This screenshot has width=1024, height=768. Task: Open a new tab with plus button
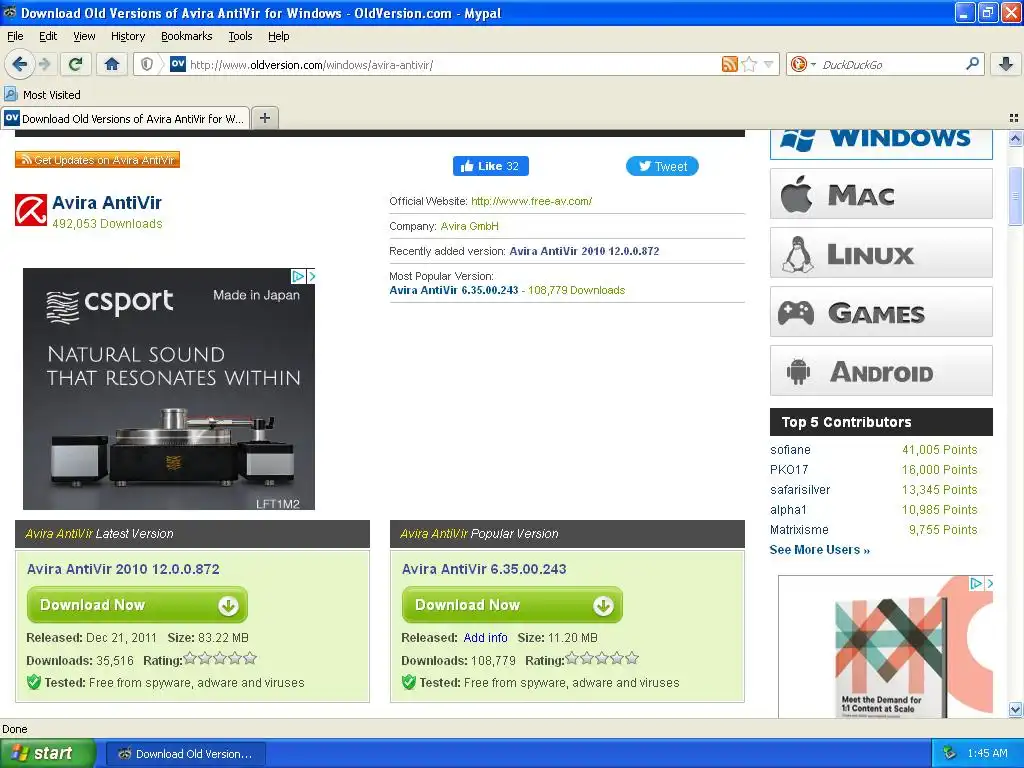(264, 118)
